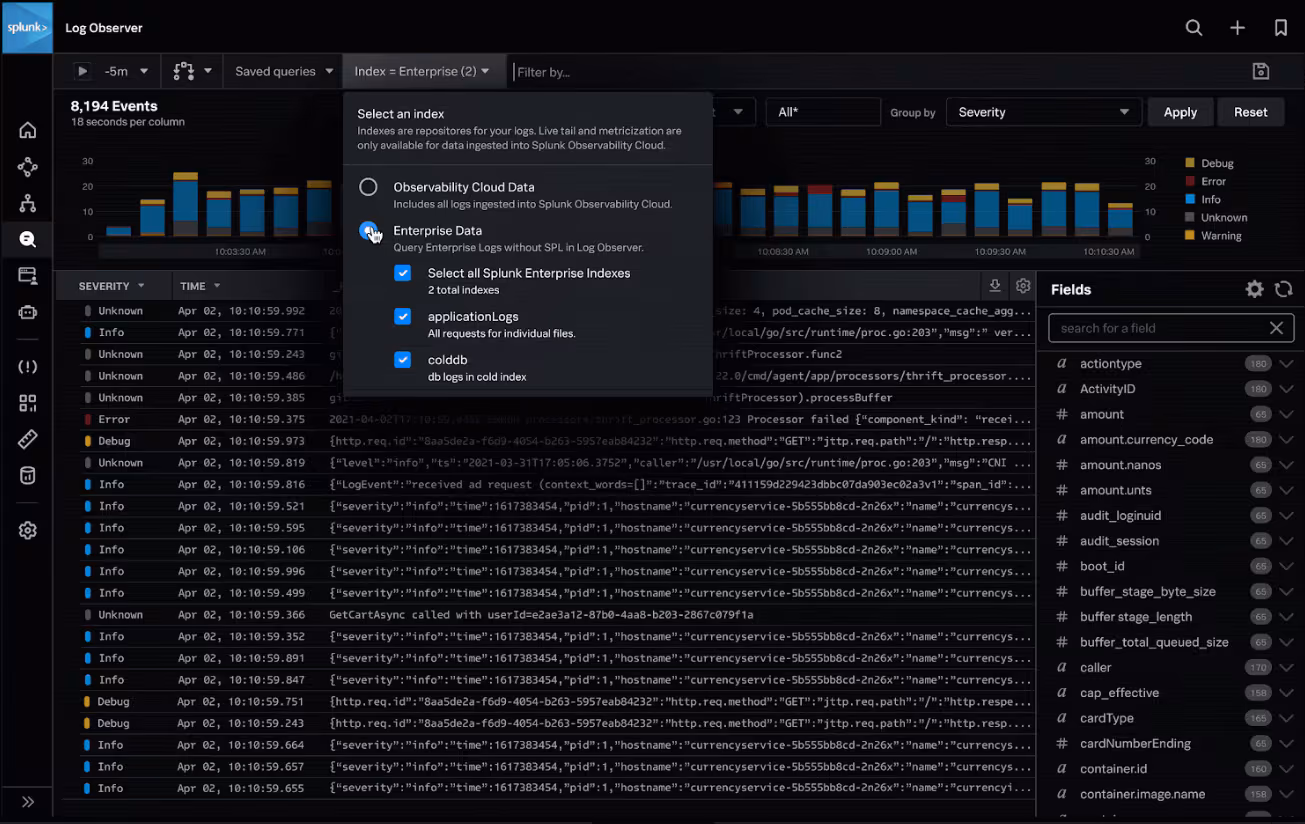Open the alerts exclamation icon in sidebar

(x=27, y=366)
